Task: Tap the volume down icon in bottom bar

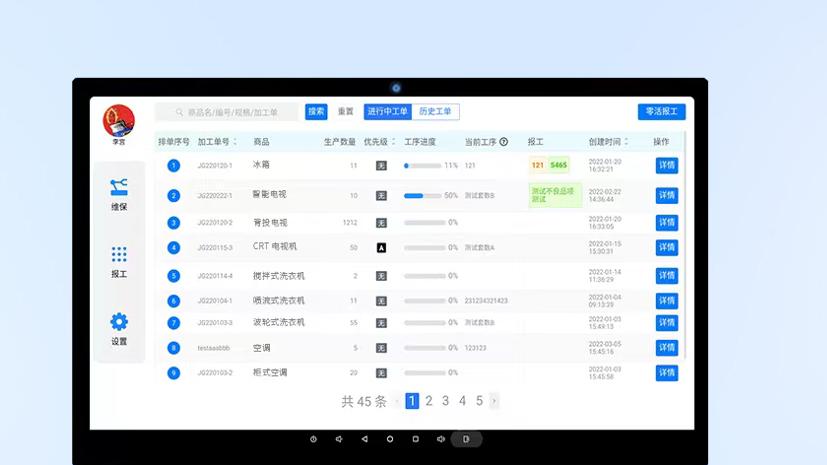Action: [x=339, y=439]
